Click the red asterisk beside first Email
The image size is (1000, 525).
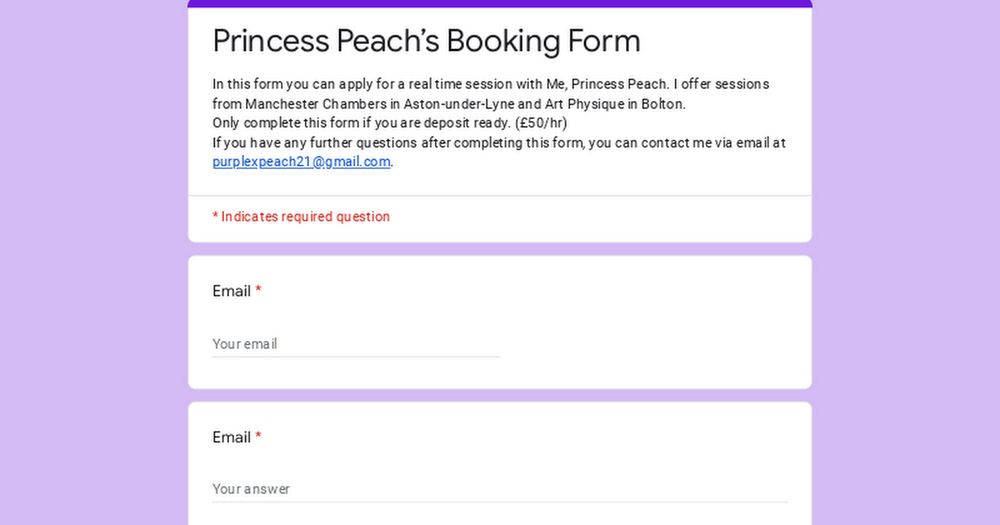tap(259, 291)
